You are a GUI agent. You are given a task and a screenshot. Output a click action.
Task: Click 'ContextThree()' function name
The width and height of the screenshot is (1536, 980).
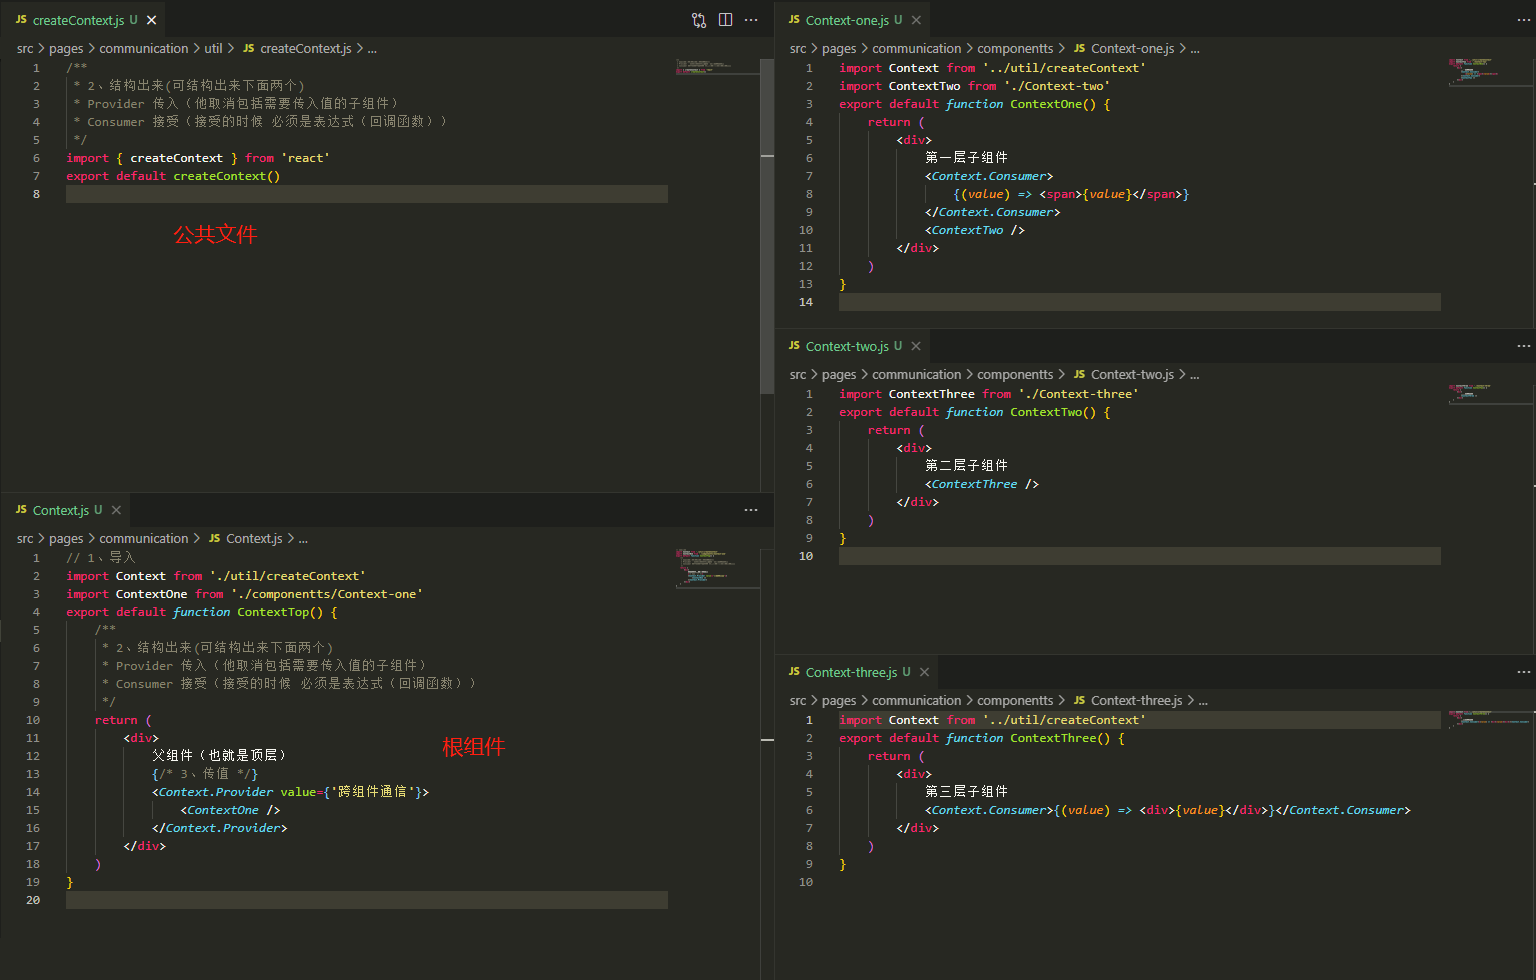[x=1060, y=738]
